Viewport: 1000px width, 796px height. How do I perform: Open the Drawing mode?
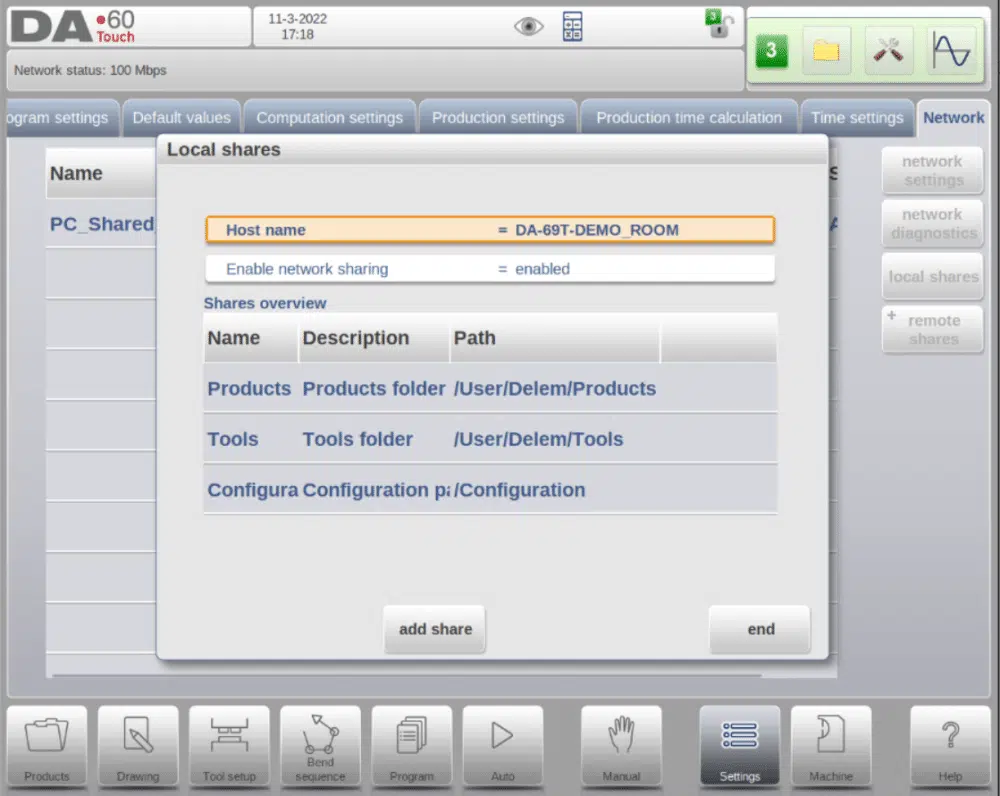tap(138, 746)
